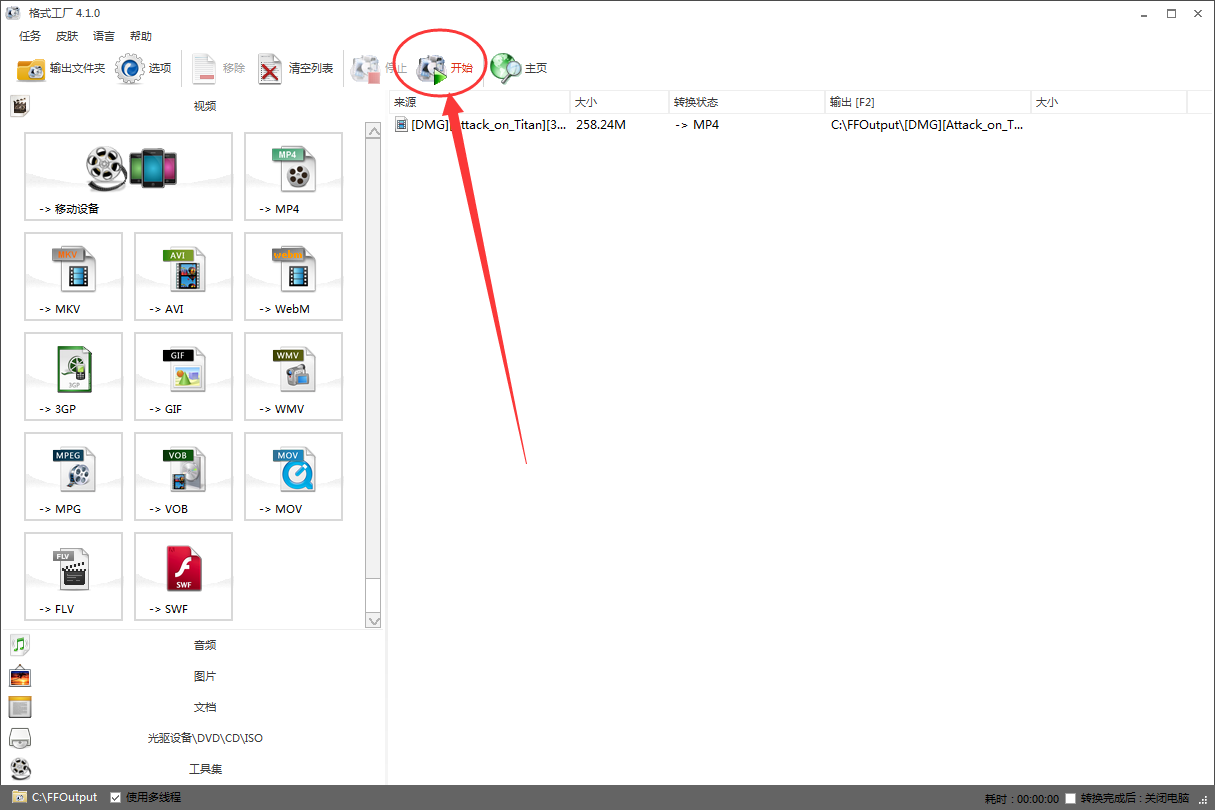Open the 语言 language menu
Image resolution: width=1215 pixels, height=810 pixels.
coord(104,36)
